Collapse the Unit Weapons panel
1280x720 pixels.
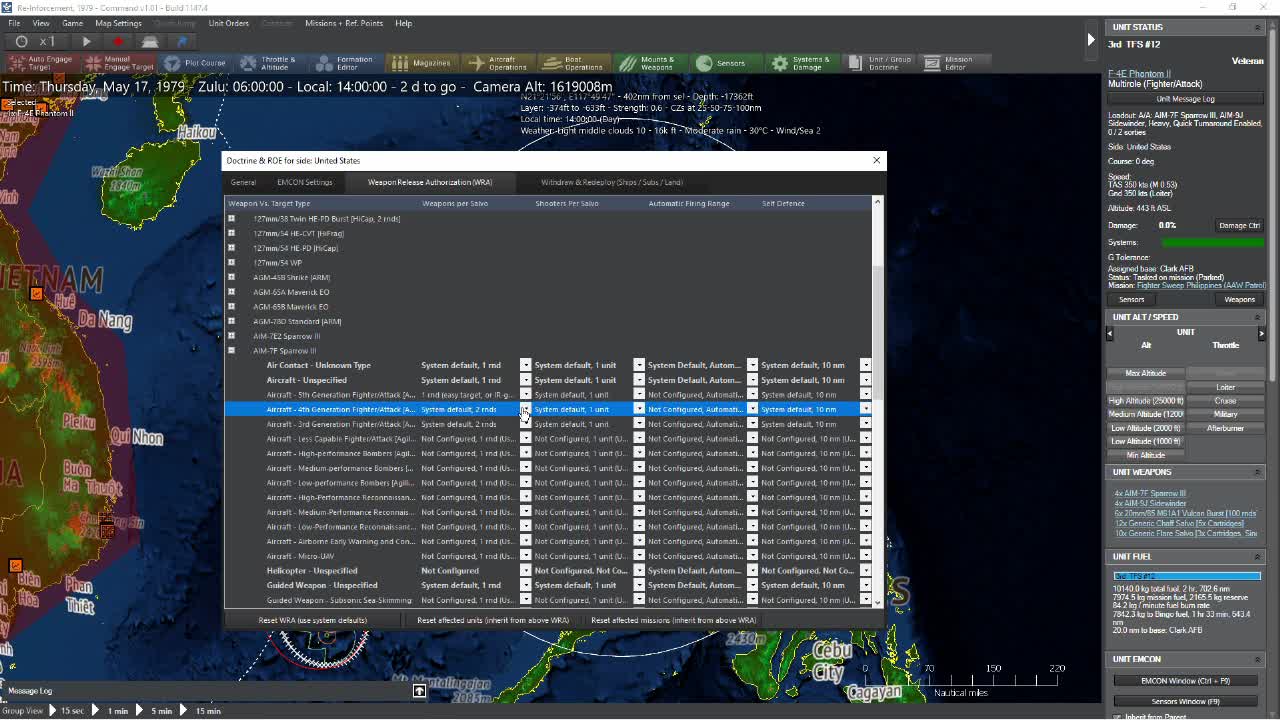[x=1258, y=472]
